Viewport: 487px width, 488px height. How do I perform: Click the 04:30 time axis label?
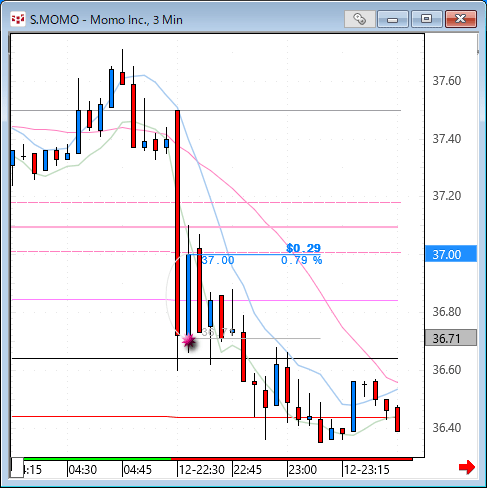pos(82,470)
